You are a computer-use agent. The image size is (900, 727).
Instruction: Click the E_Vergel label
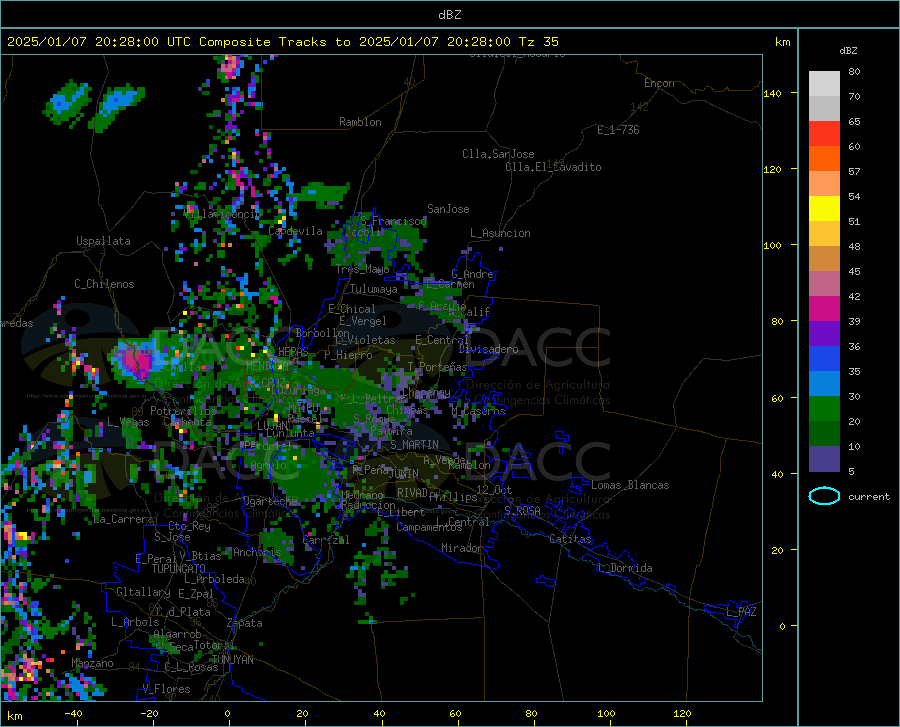click(362, 321)
